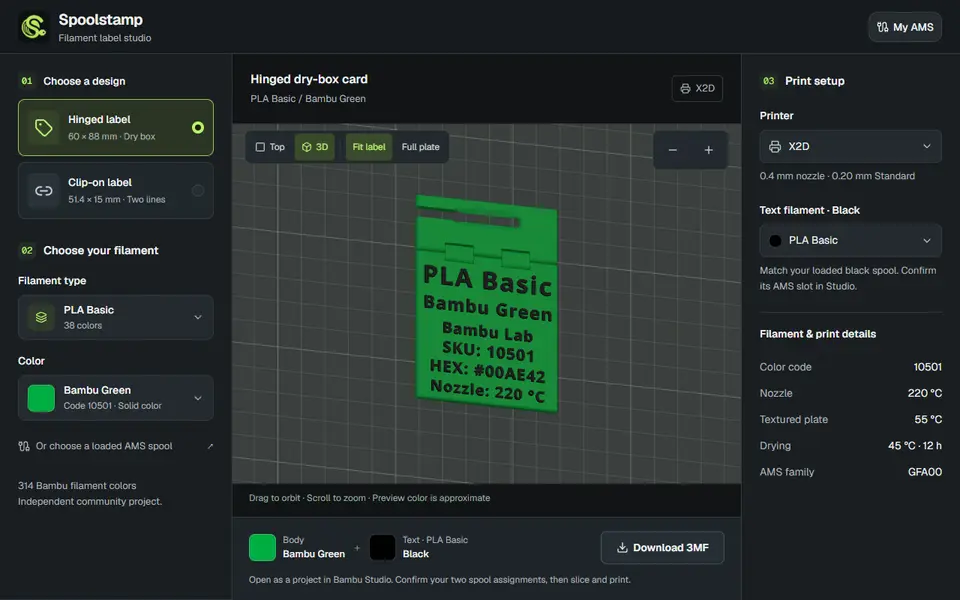
Task: Click the Drying value 45 °C · 12 h
Action: point(915,446)
